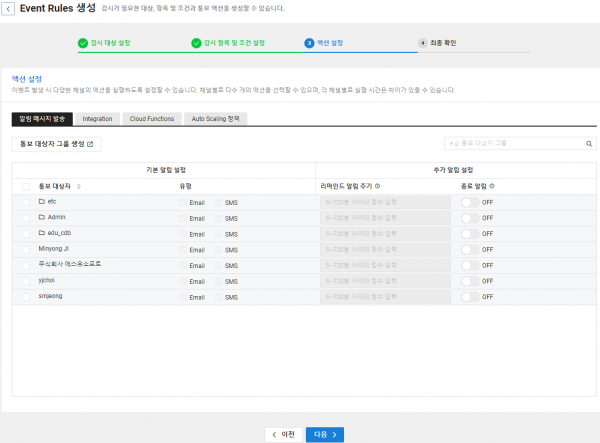Select all recipients with header checkbox
600x443 pixels.
click(26, 187)
